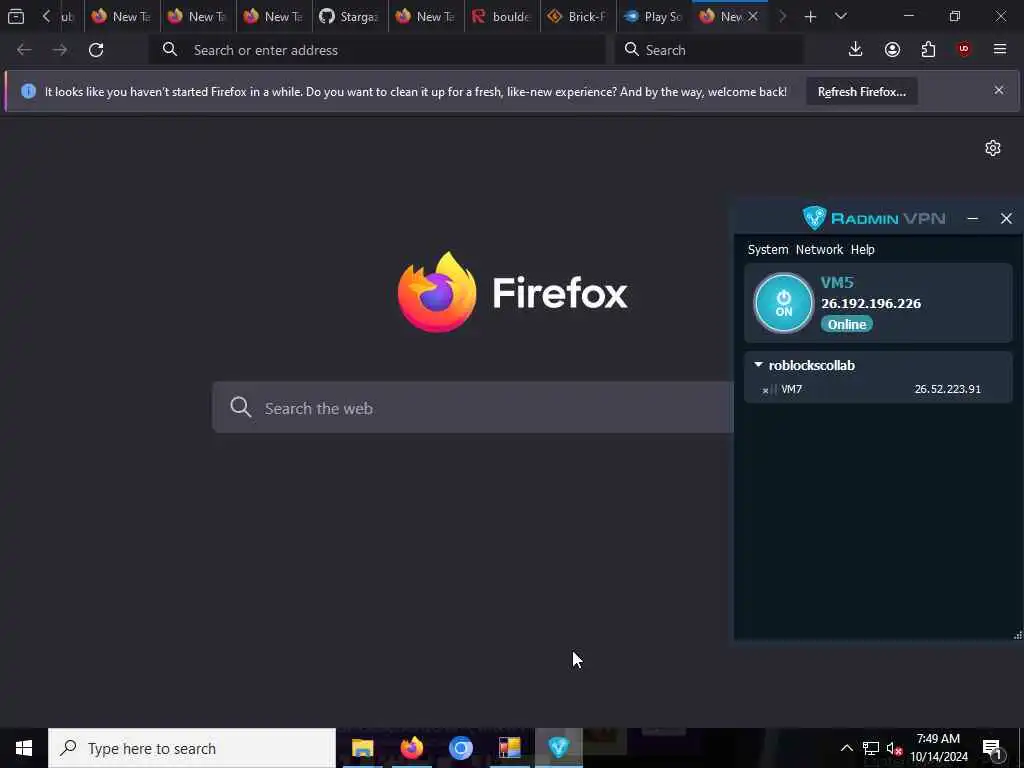1024x768 pixels.
Task: Open the Firefox account menu
Action: 892,49
